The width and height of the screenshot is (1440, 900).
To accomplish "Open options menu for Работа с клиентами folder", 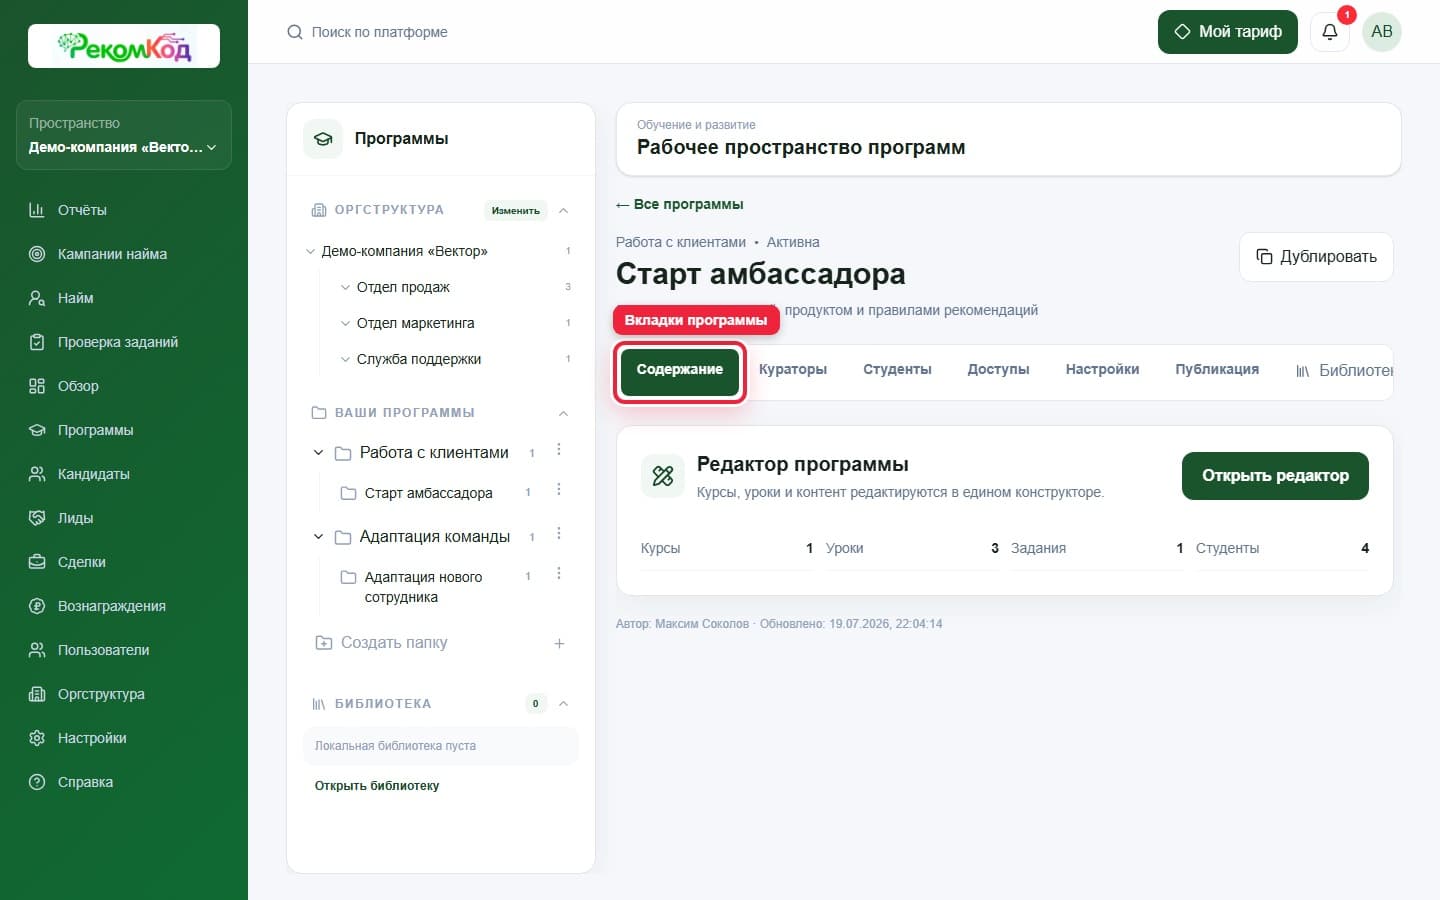I will click(x=559, y=450).
